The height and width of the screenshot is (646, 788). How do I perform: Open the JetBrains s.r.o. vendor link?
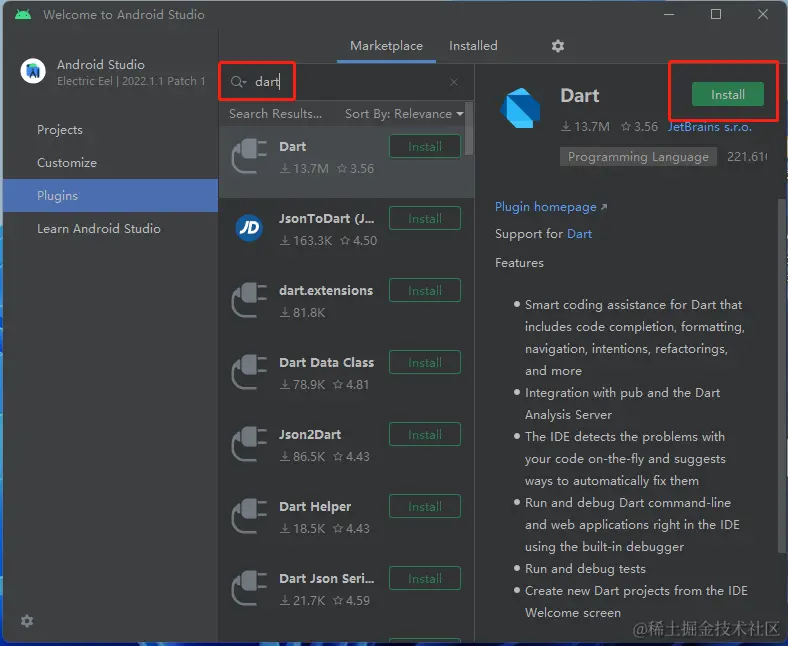click(x=710, y=127)
